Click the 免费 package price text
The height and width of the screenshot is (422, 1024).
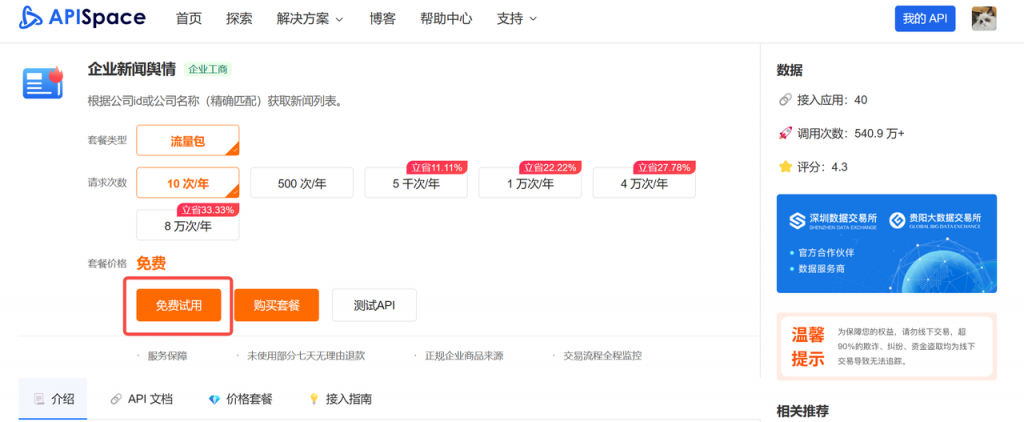[151, 264]
